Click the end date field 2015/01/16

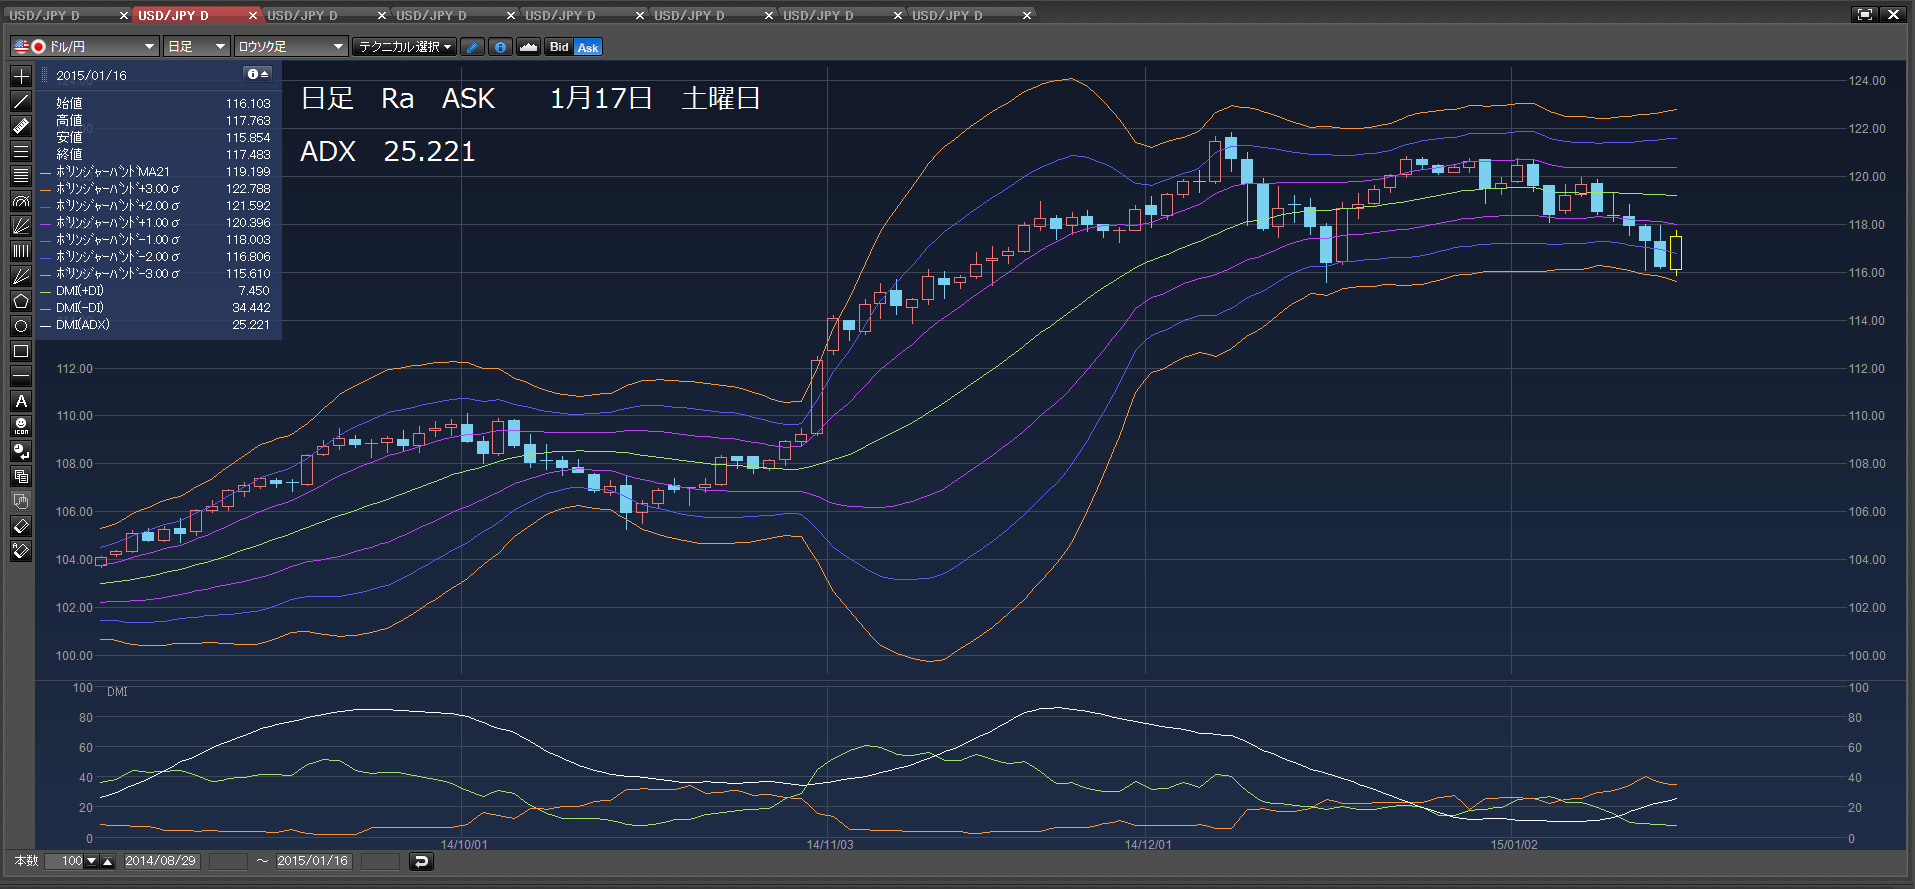[313, 861]
